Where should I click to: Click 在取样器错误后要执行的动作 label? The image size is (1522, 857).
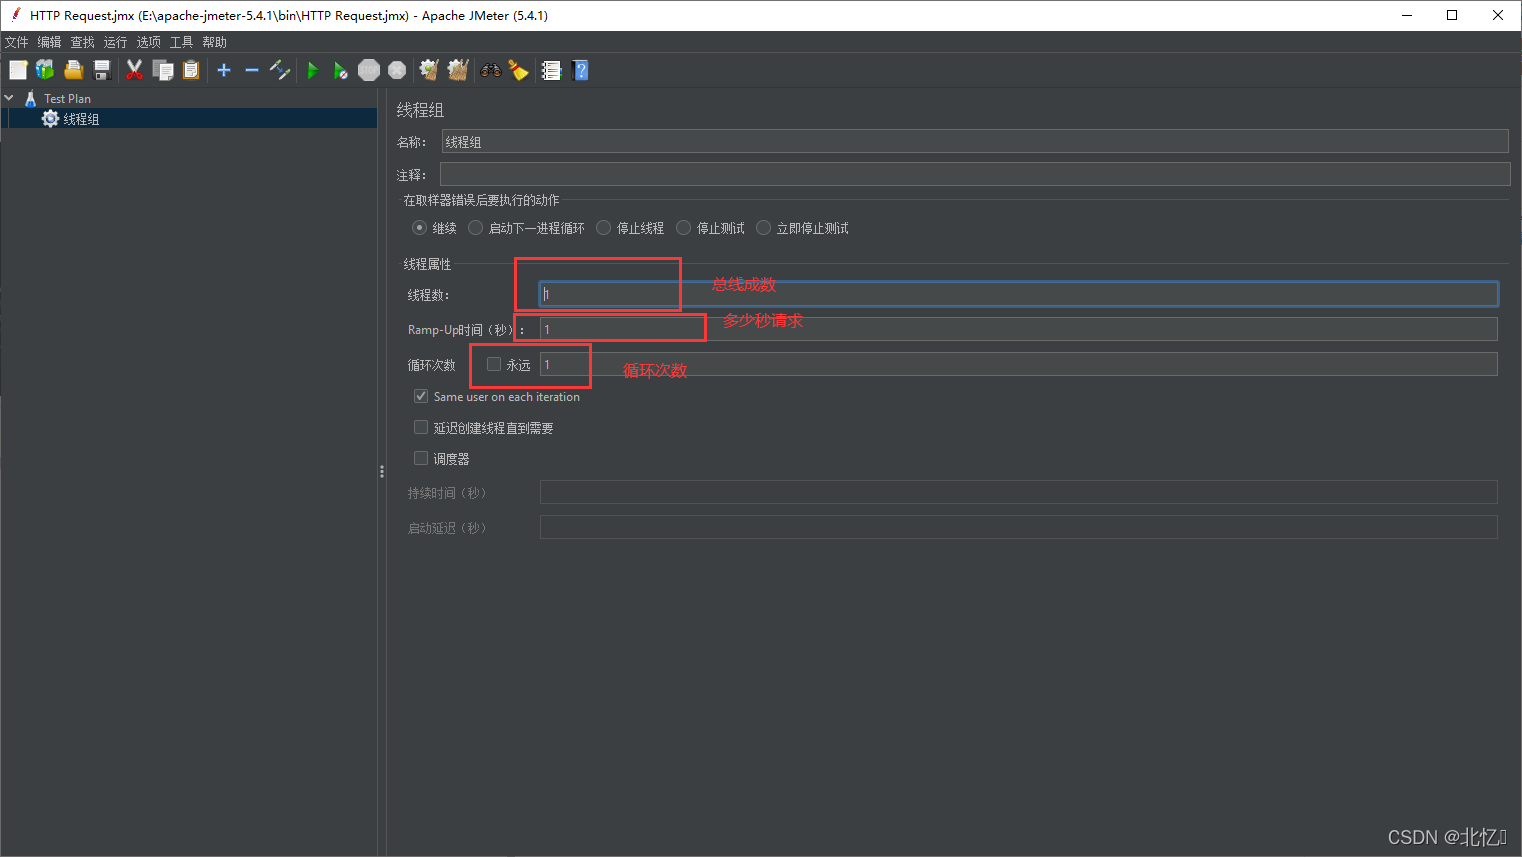point(481,200)
